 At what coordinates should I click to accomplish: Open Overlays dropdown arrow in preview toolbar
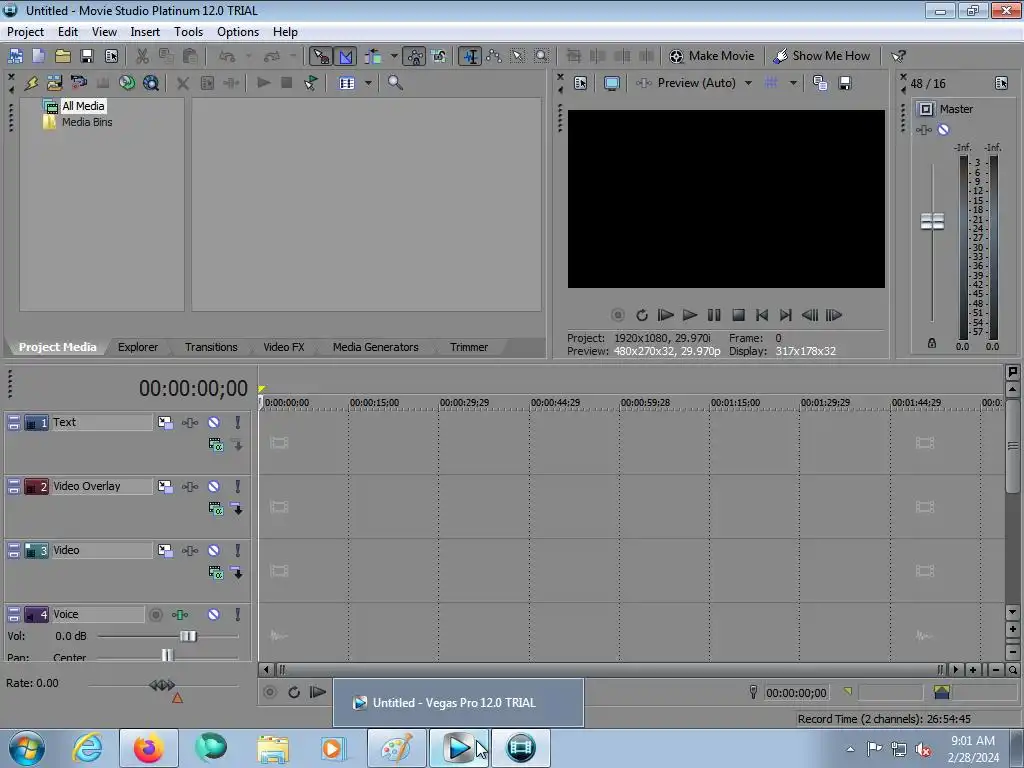tap(793, 83)
